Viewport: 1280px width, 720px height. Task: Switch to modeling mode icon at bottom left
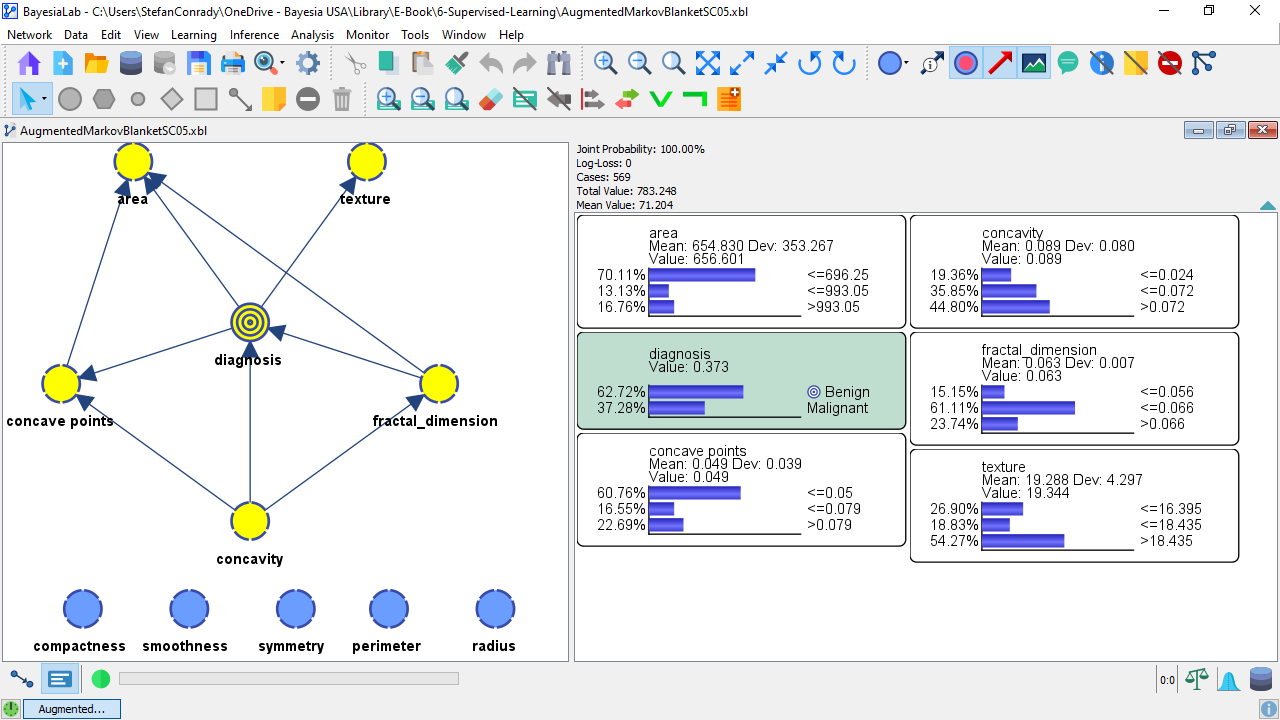tap(21, 678)
